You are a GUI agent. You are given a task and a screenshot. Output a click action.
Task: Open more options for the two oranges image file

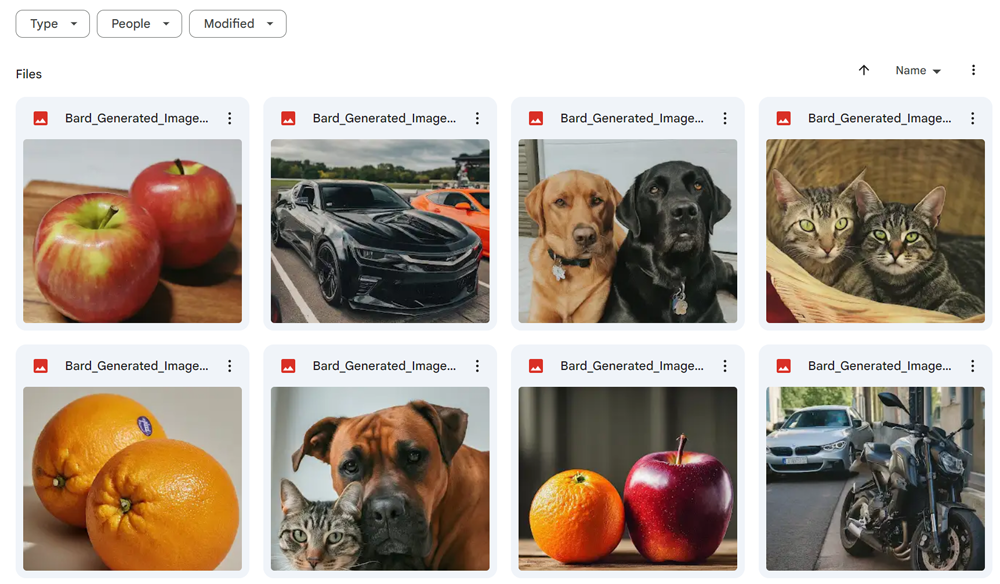pos(230,365)
